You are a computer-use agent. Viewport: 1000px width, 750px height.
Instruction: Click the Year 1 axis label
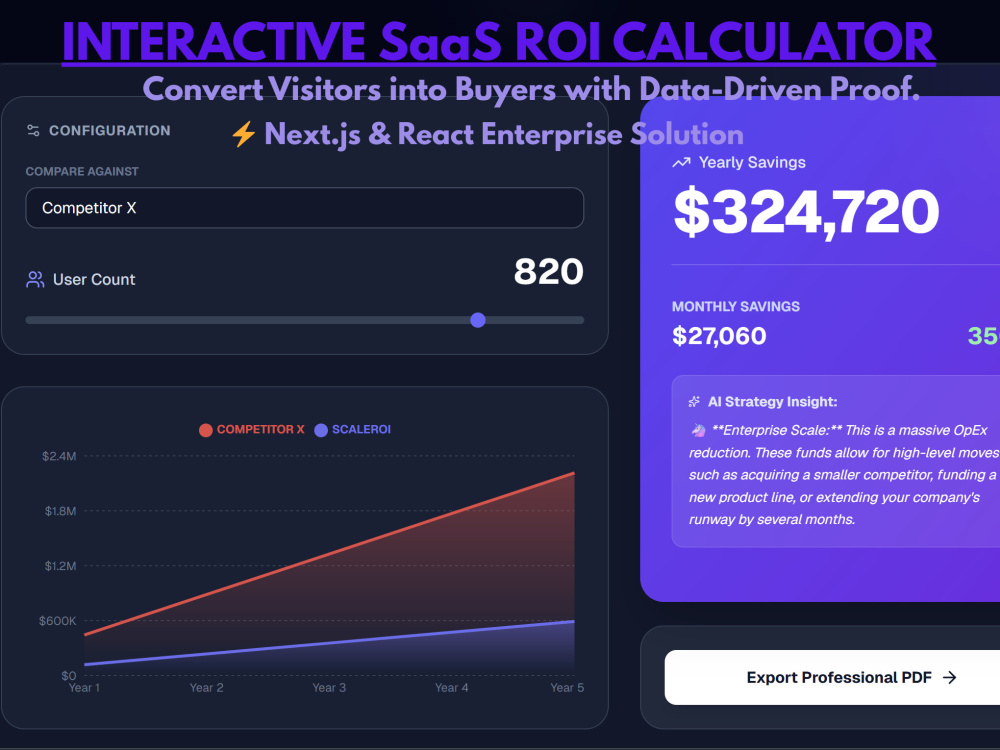pyautogui.click(x=84, y=688)
